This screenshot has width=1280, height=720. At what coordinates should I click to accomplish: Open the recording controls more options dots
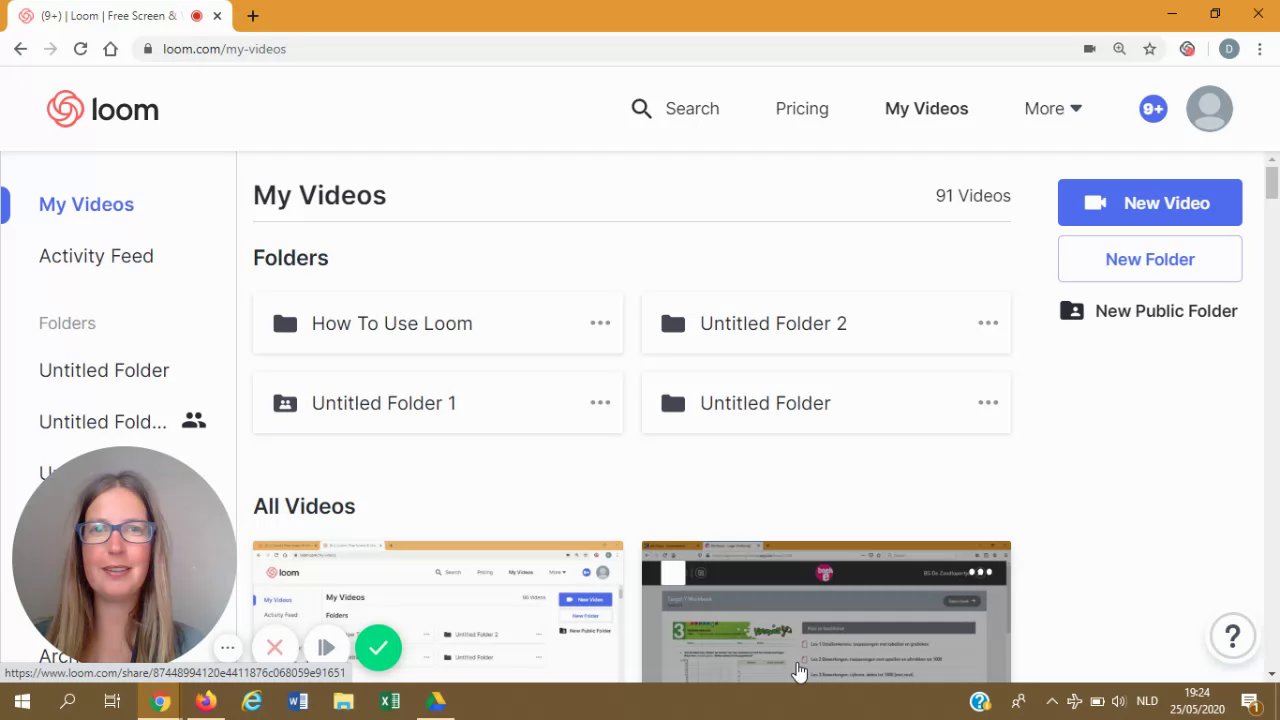click(228, 648)
